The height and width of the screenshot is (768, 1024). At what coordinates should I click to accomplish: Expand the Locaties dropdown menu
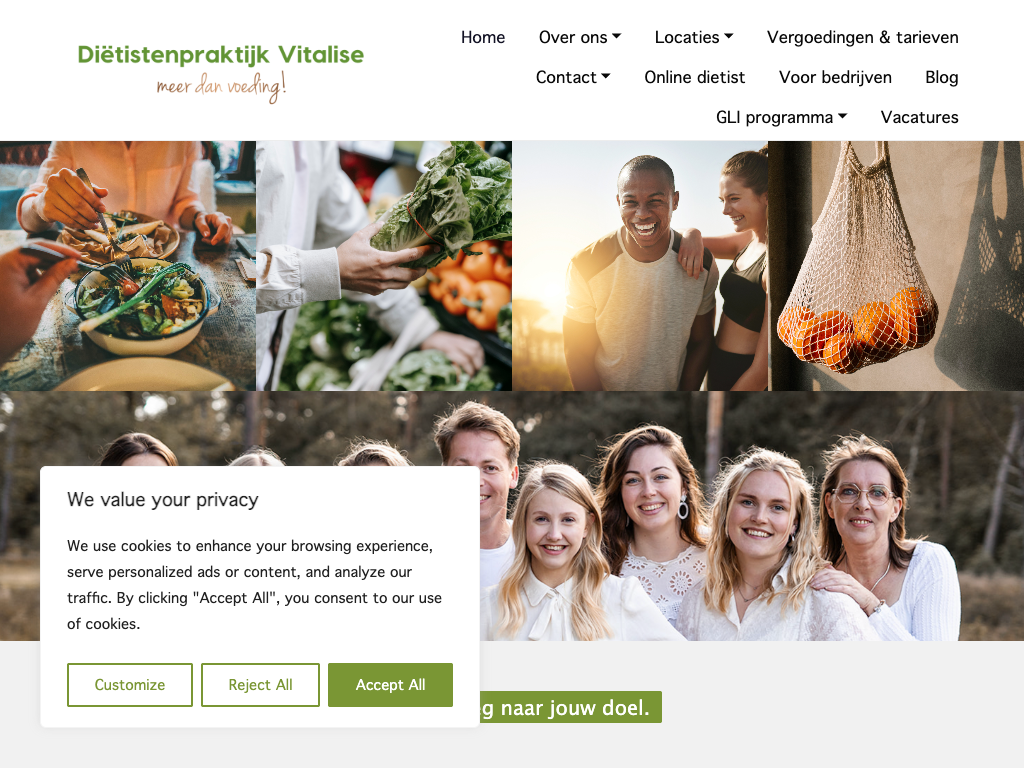(694, 37)
